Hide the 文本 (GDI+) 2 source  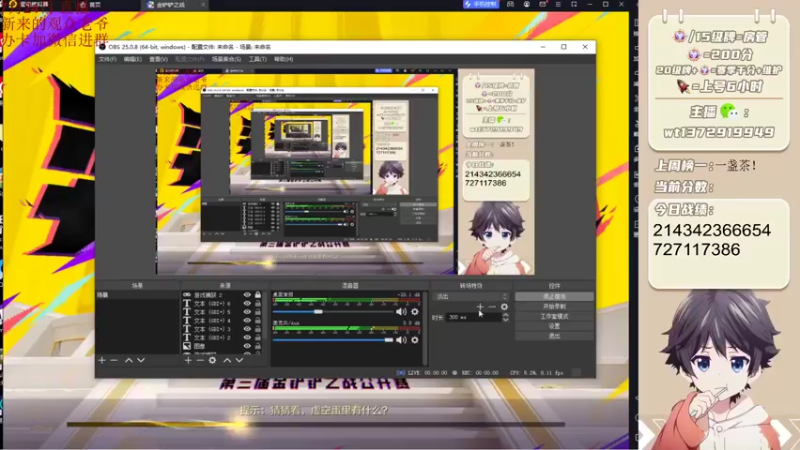pyautogui.click(x=247, y=337)
